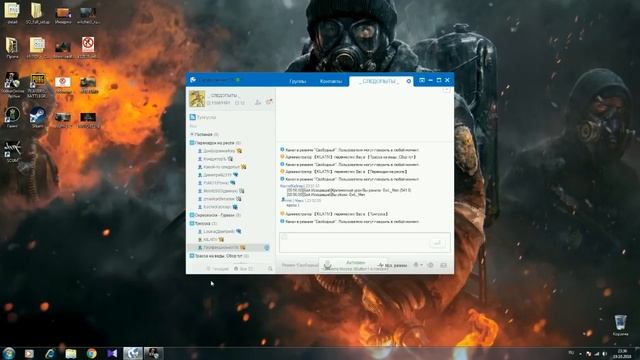Click the chat message input field

(365, 243)
